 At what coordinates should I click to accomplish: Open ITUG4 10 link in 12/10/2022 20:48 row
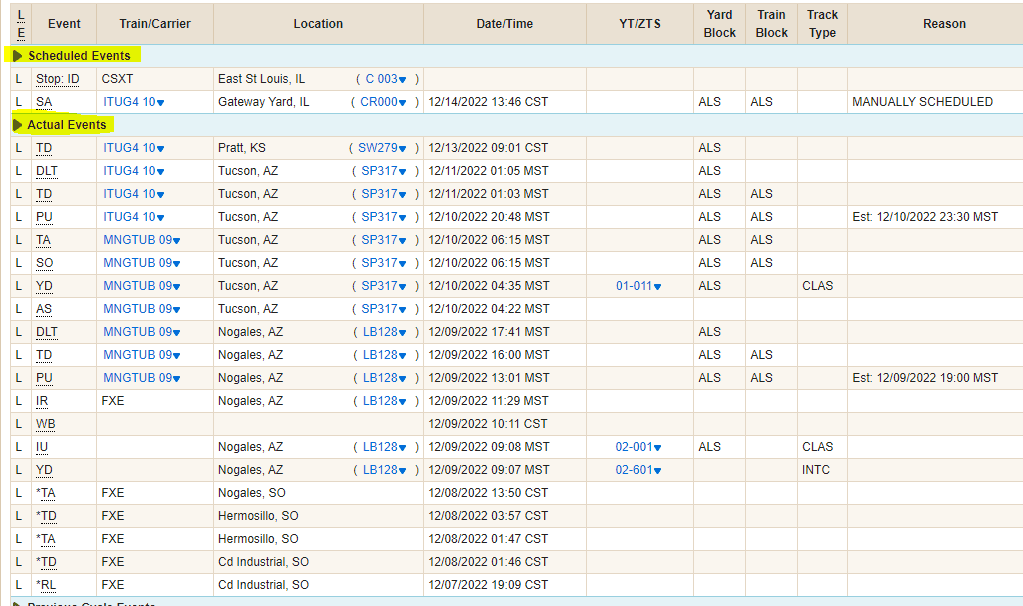[x=133, y=217]
